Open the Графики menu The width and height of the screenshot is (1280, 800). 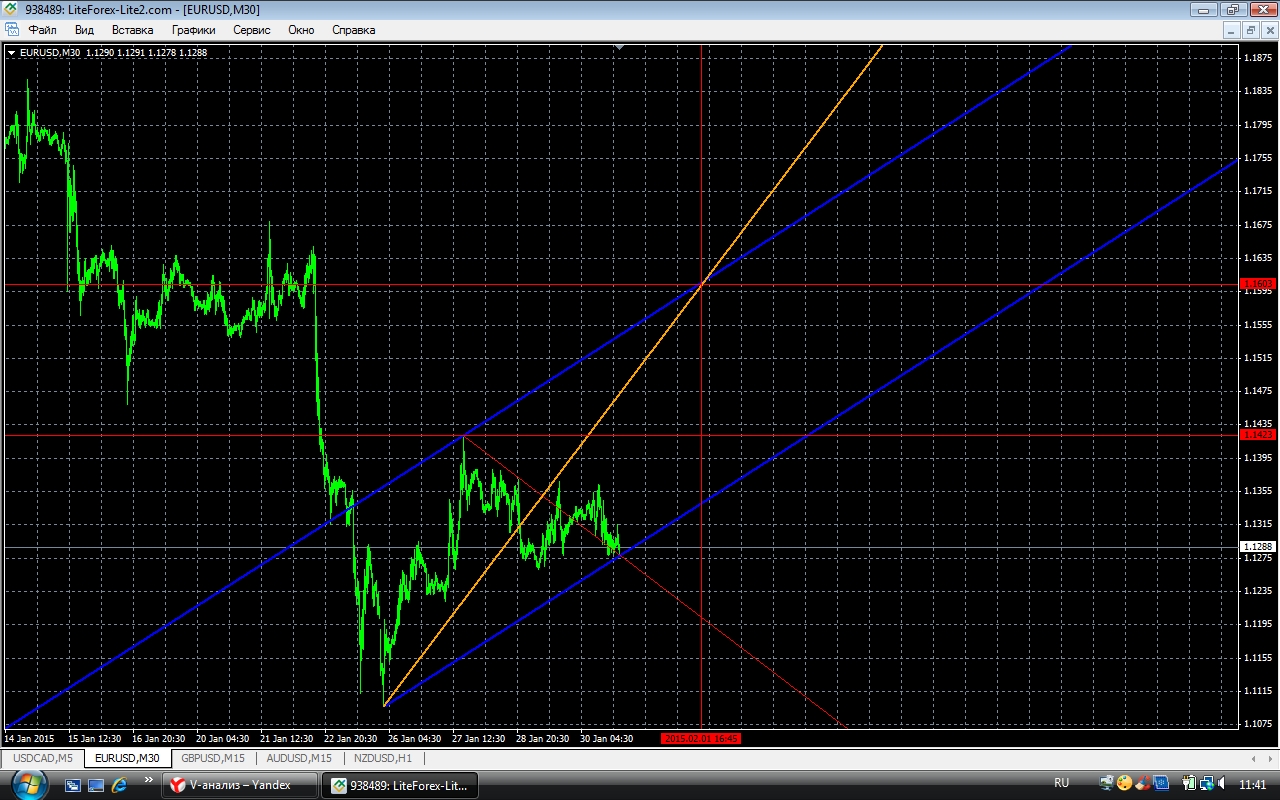(193, 30)
